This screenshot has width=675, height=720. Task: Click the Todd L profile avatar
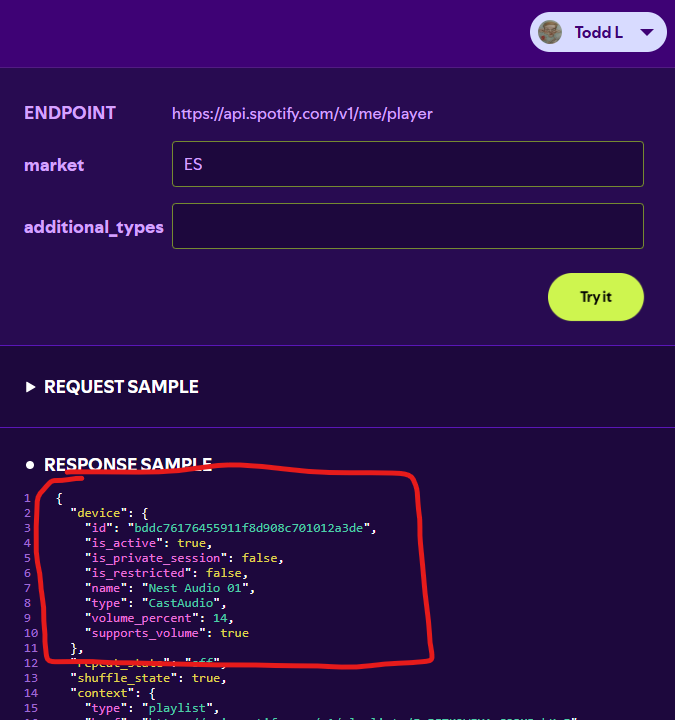[550, 32]
